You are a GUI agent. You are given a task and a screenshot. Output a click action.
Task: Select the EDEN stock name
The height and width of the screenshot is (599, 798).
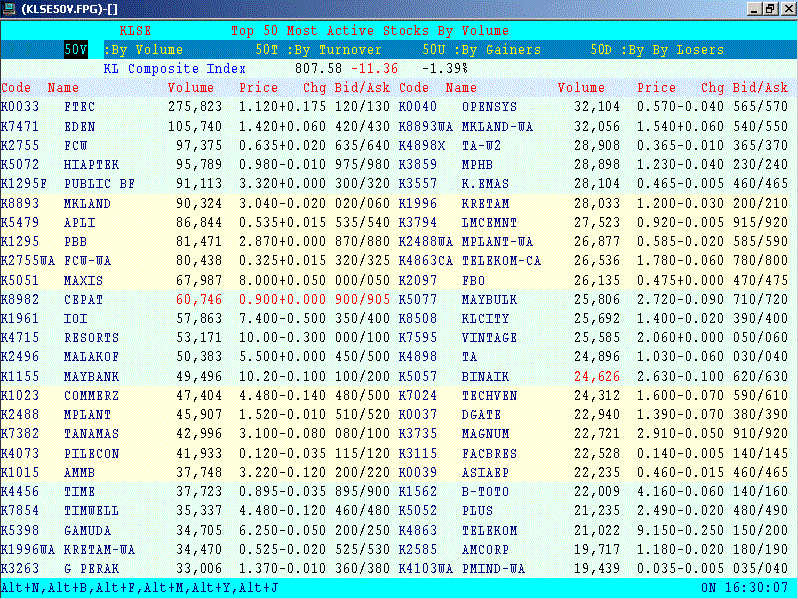[x=80, y=126]
